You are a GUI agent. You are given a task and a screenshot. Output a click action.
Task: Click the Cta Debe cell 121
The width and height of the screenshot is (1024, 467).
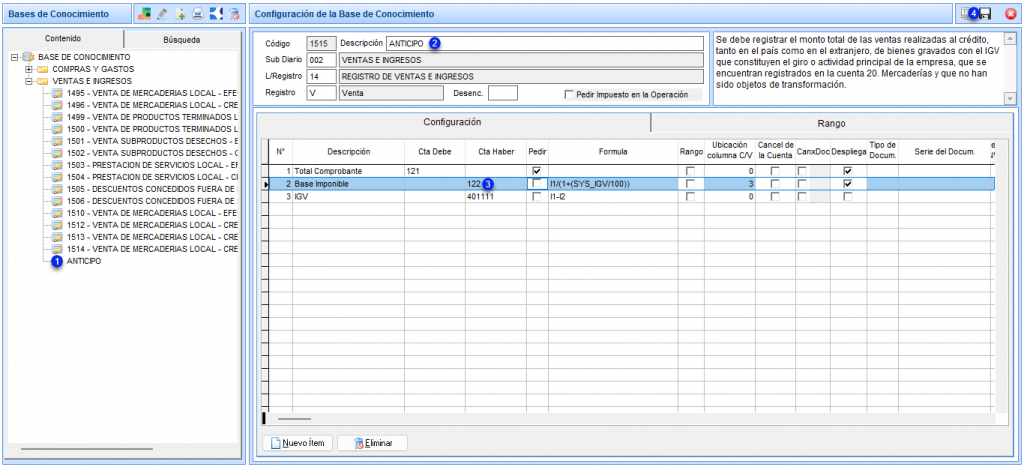(x=434, y=170)
